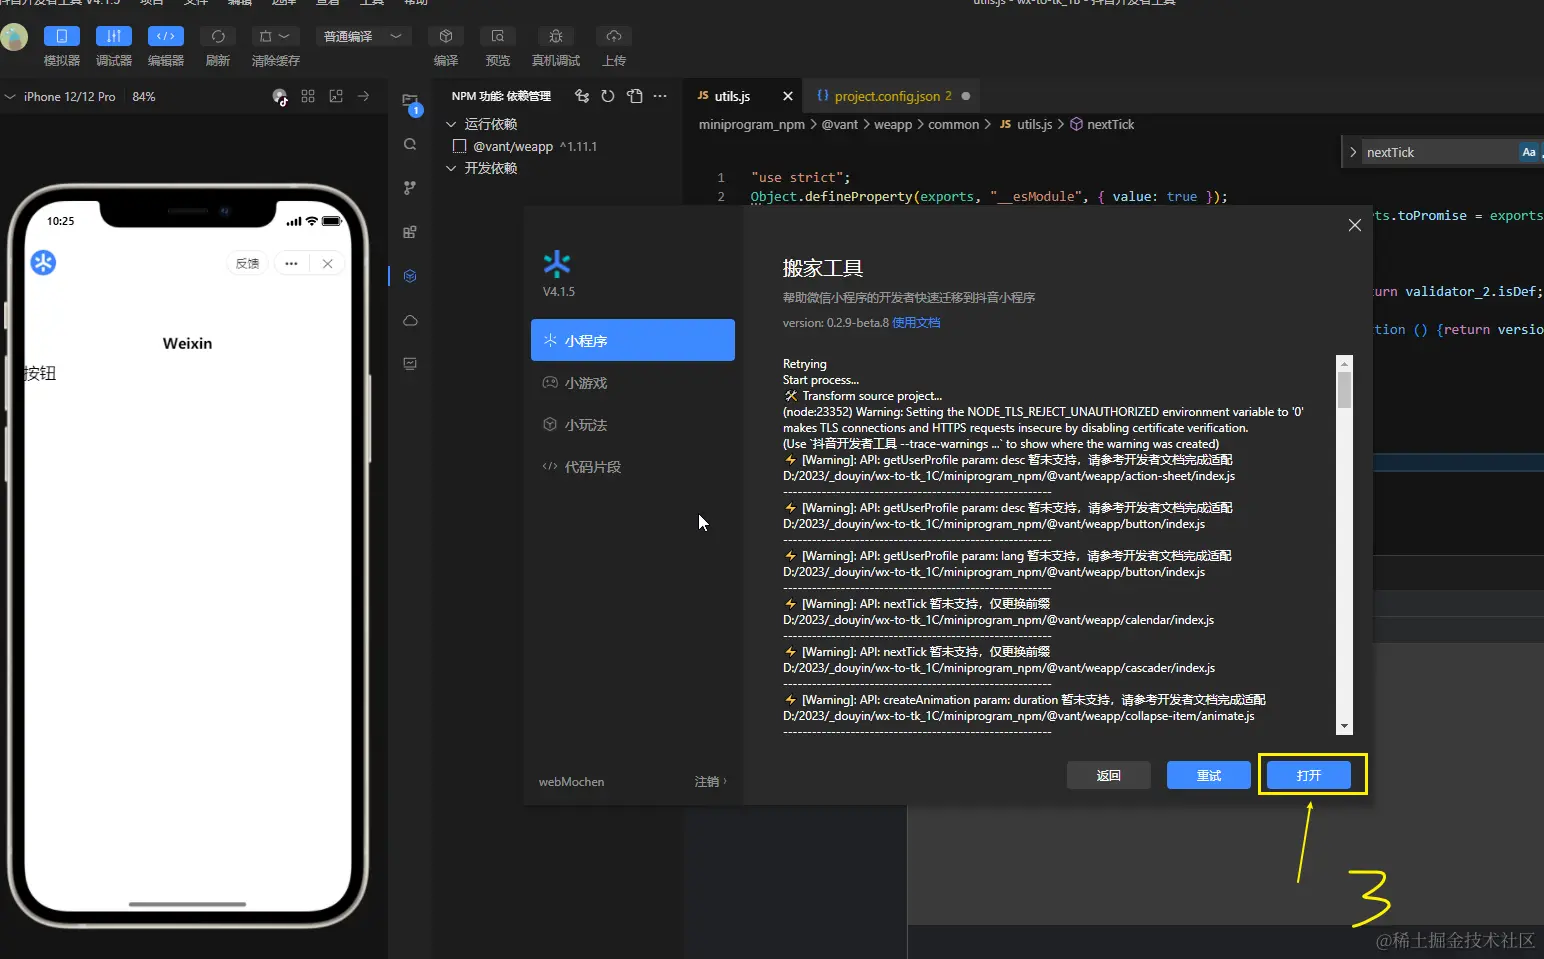Open the extensions view in activity bar
The height and width of the screenshot is (959, 1544).
[x=410, y=232]
